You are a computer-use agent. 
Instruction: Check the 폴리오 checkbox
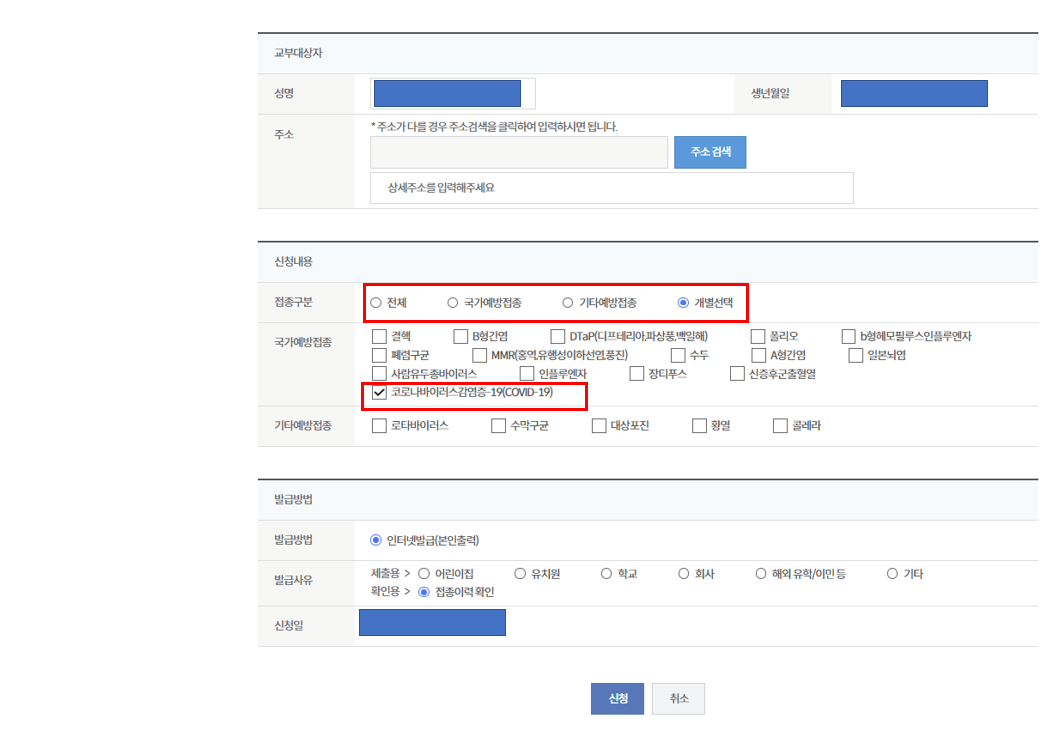pyautogui.click(x=758, y=336)
